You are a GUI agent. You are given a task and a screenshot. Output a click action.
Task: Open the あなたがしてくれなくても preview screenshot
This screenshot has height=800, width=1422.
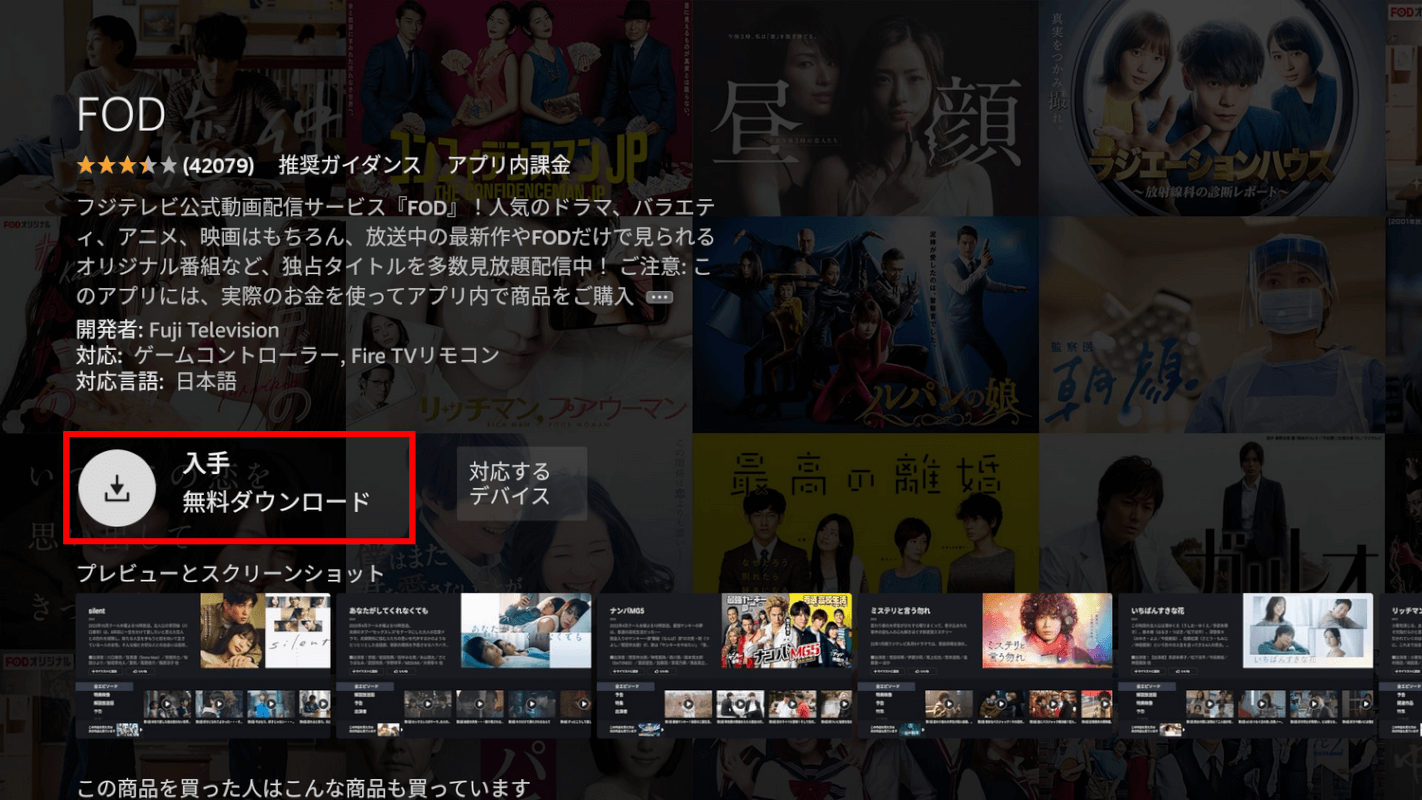click(x=464, y=665)
